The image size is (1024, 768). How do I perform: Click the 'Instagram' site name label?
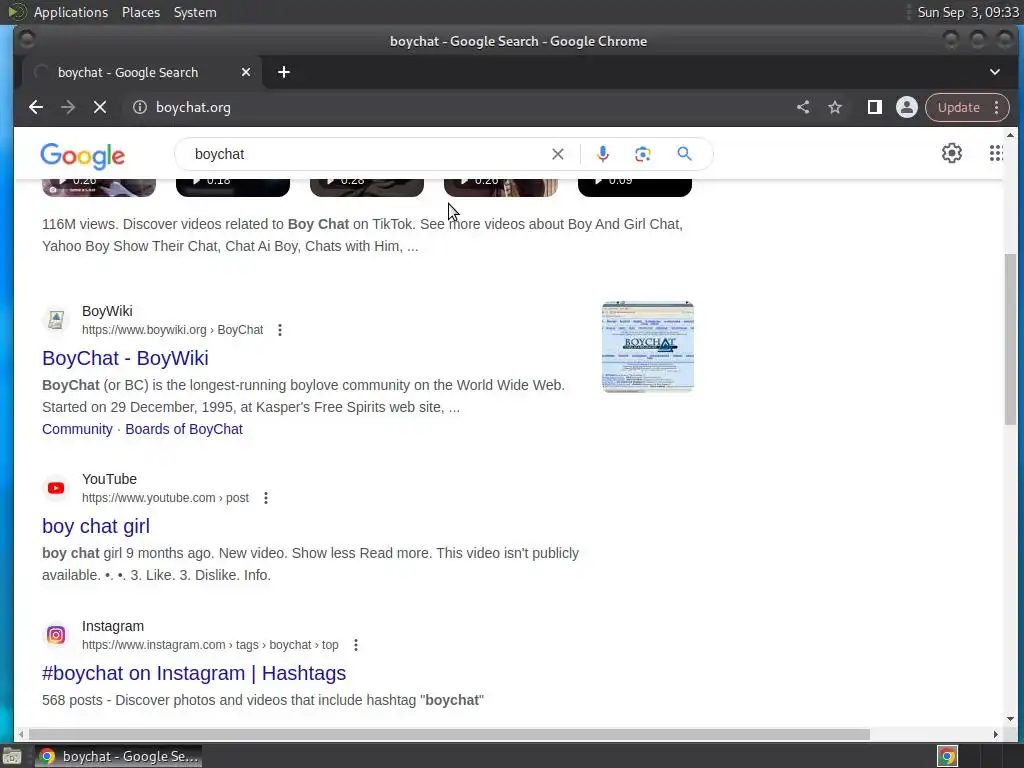tap(113, 626)
